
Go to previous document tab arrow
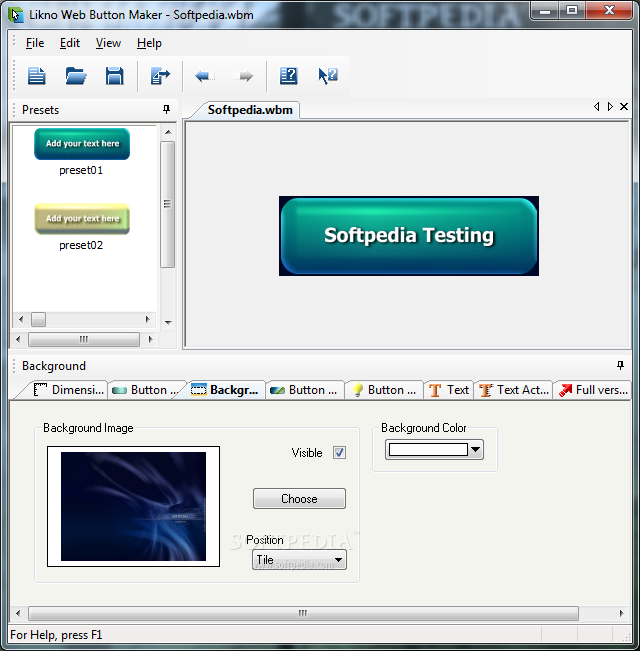coord(596,107)
